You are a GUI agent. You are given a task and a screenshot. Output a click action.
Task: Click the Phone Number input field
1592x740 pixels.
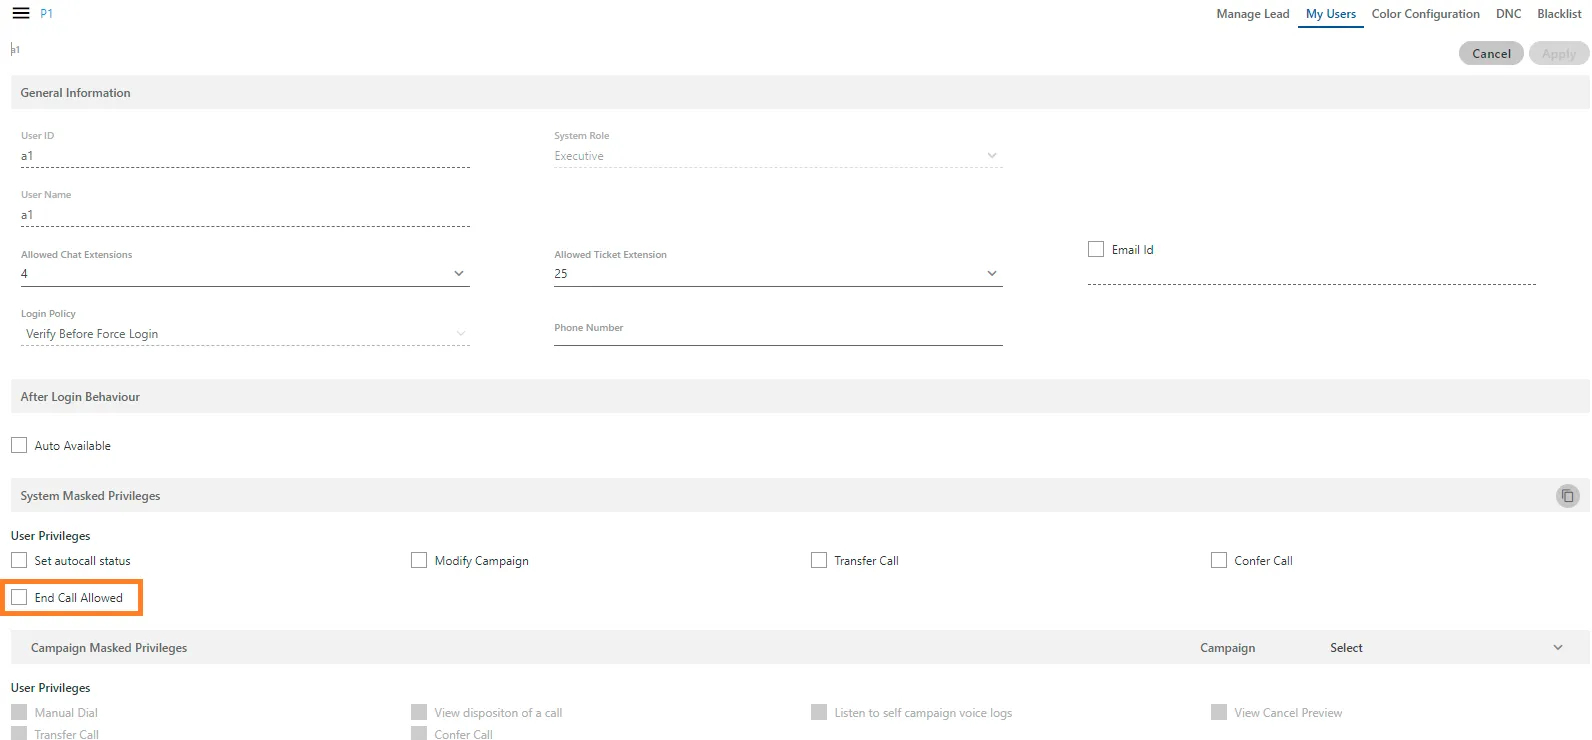click(778, 334)
